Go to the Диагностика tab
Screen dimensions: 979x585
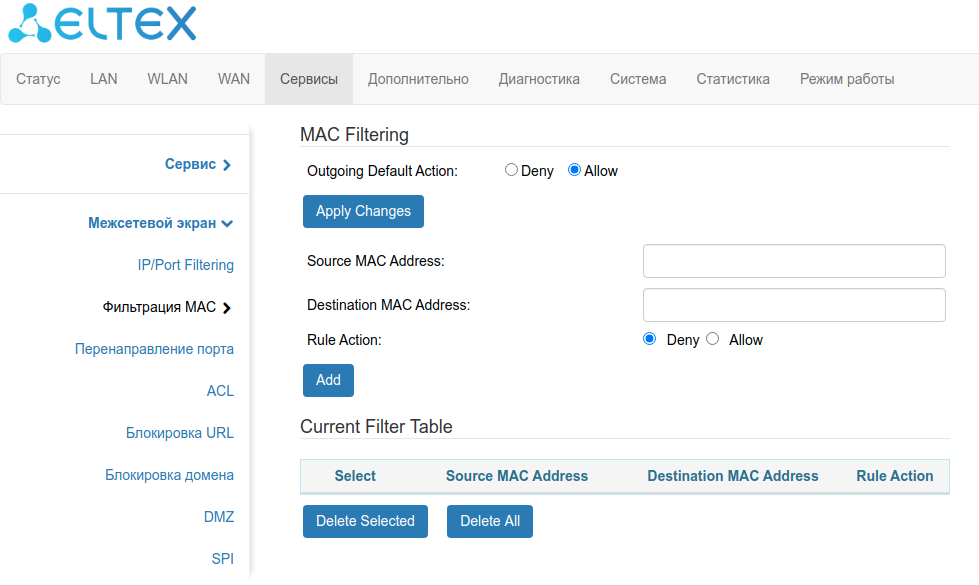539,79
